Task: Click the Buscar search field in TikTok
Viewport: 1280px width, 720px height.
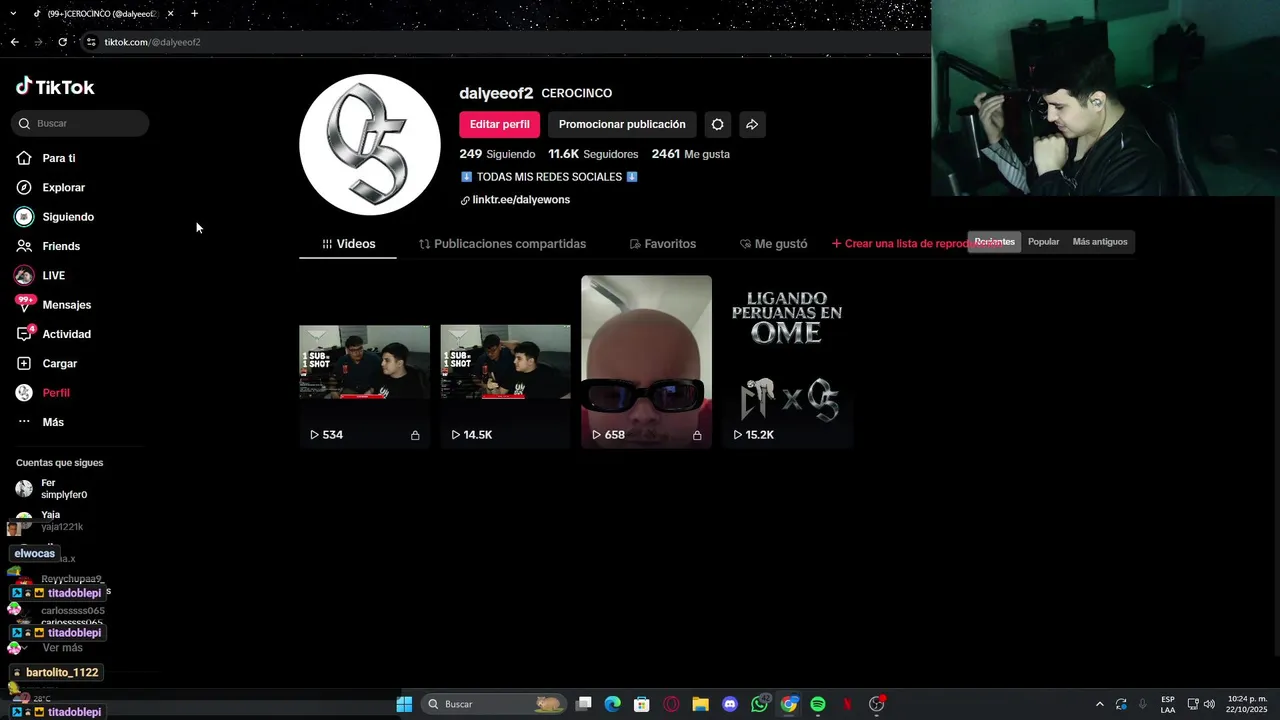Action: click(80, 123)
